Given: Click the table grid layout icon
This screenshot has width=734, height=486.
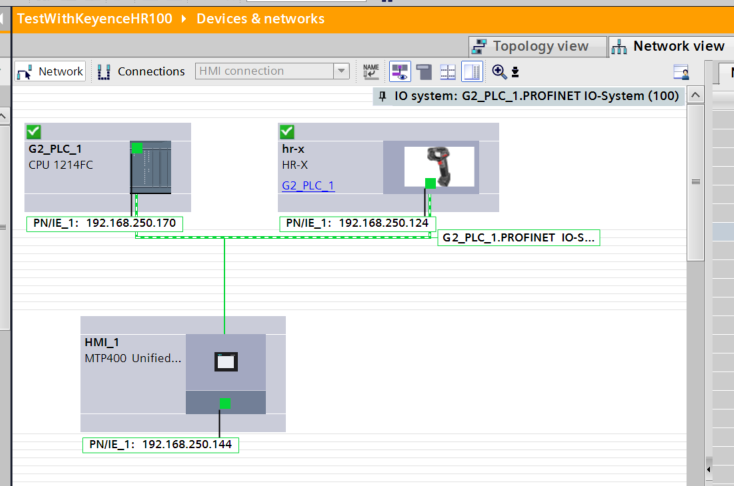Looking at the screenshot, I should coord(448,72).
